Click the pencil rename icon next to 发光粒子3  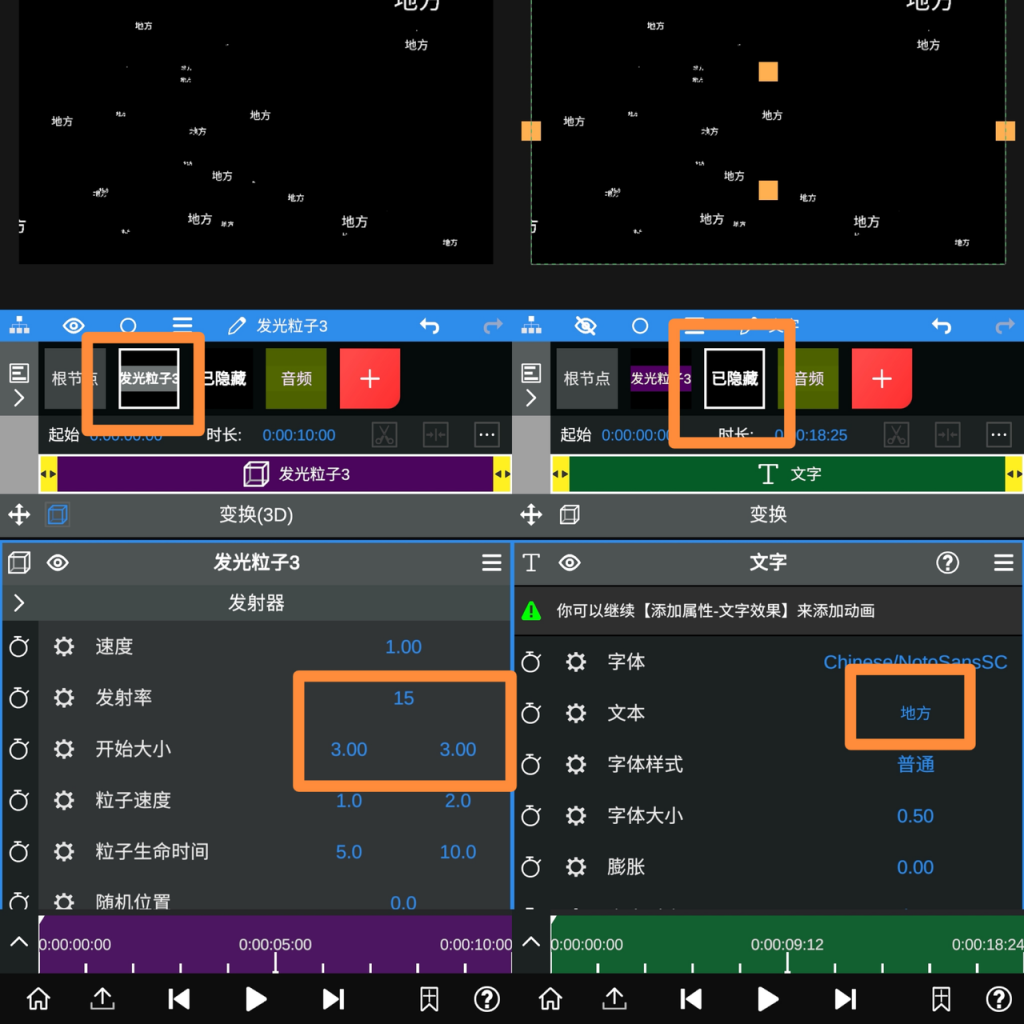click(236, 326)
